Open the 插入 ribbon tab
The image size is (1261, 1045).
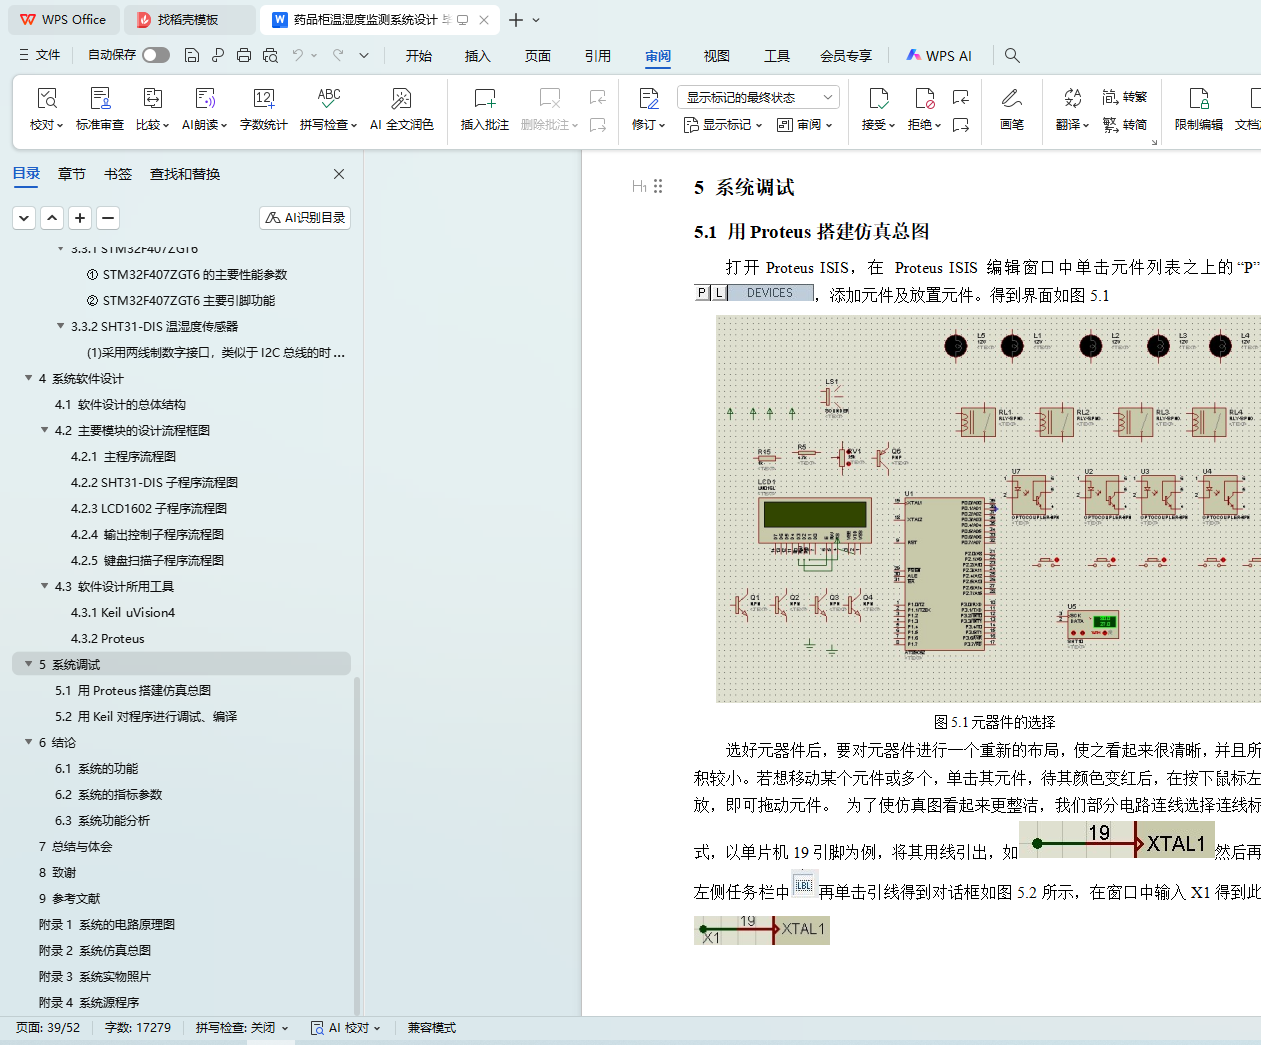point(478,56)
